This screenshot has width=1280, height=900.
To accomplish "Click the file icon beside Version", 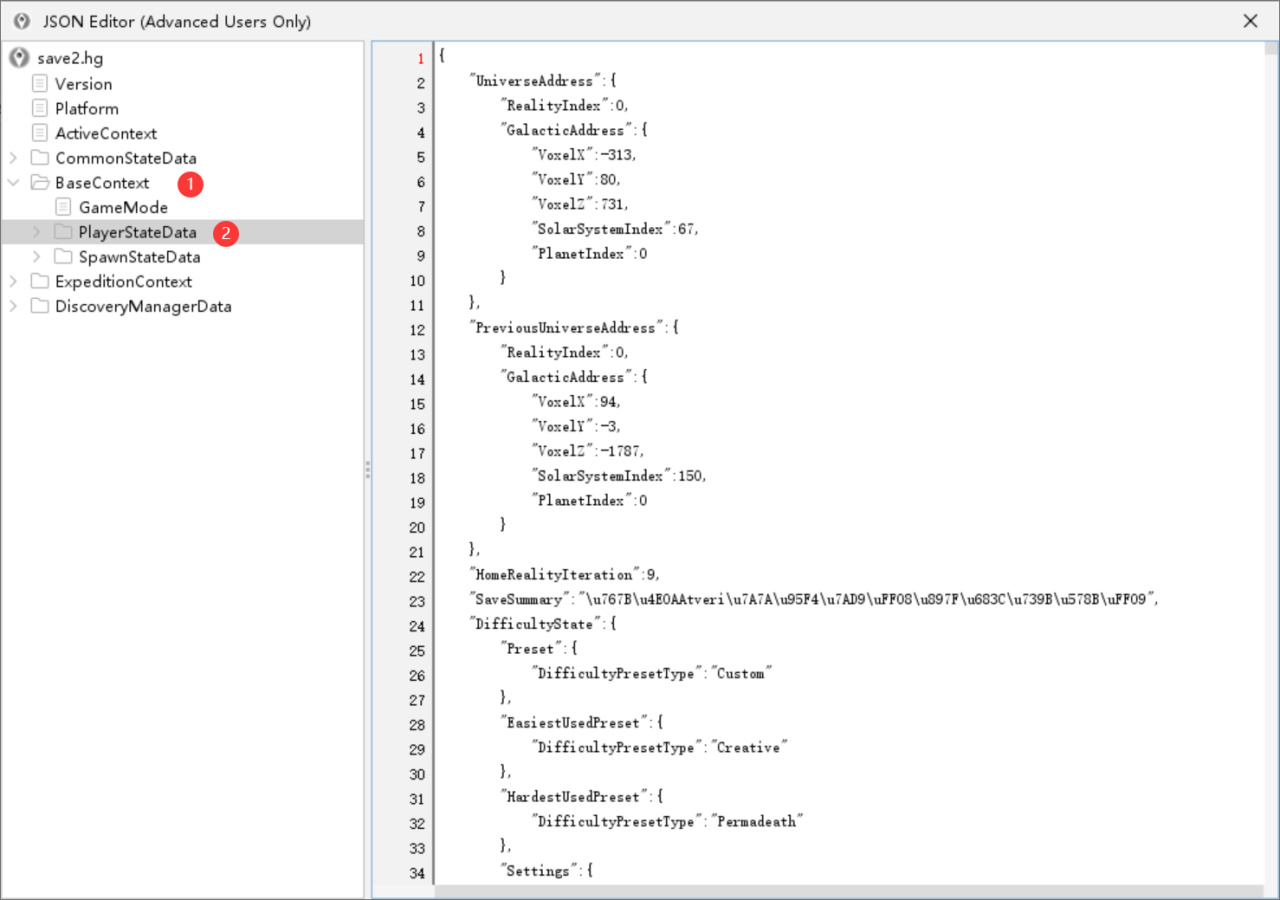I will [x=40, y=83].
